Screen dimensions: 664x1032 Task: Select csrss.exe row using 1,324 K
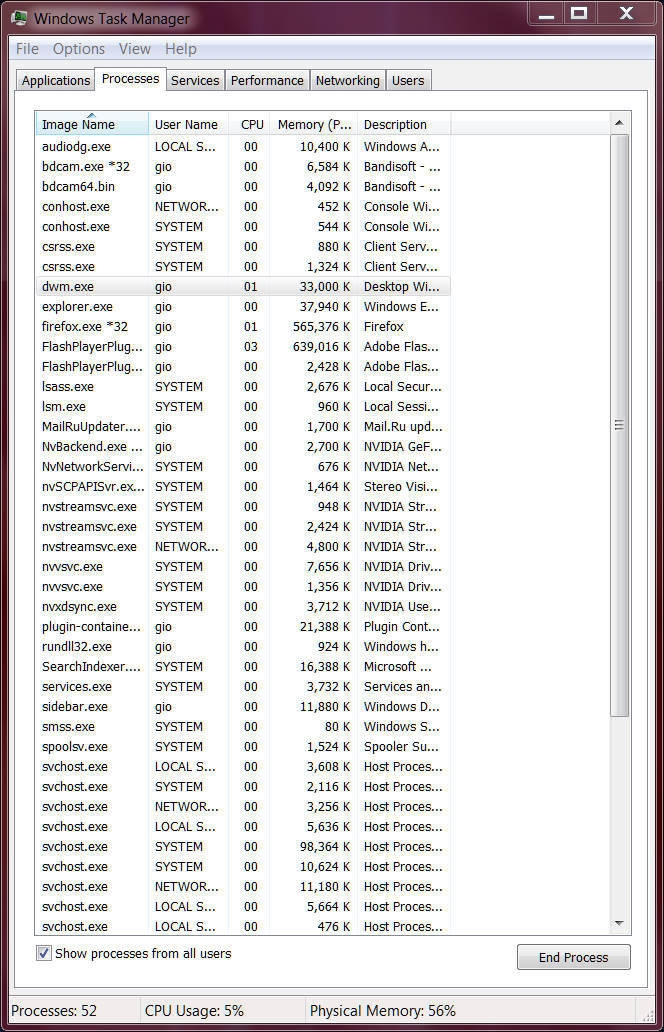[x=243, y=267]
